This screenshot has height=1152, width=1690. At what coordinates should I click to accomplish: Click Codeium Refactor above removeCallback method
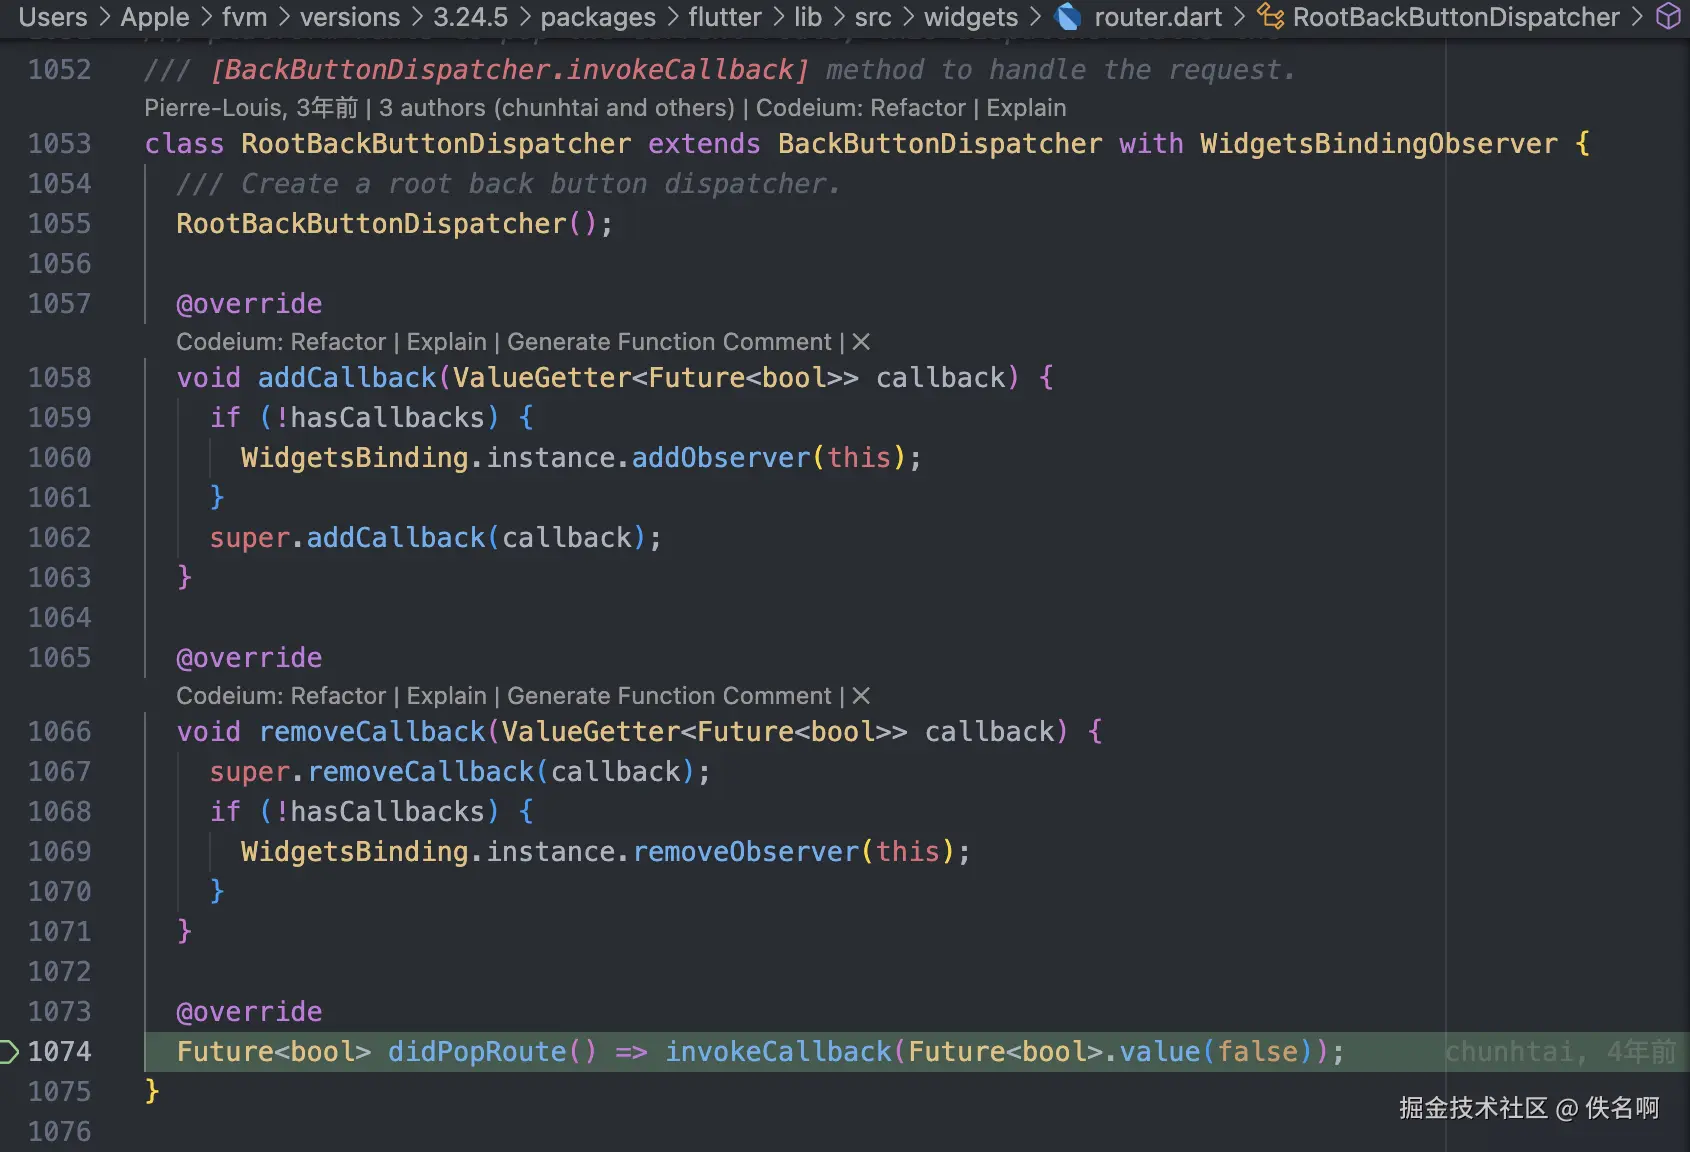281,696
